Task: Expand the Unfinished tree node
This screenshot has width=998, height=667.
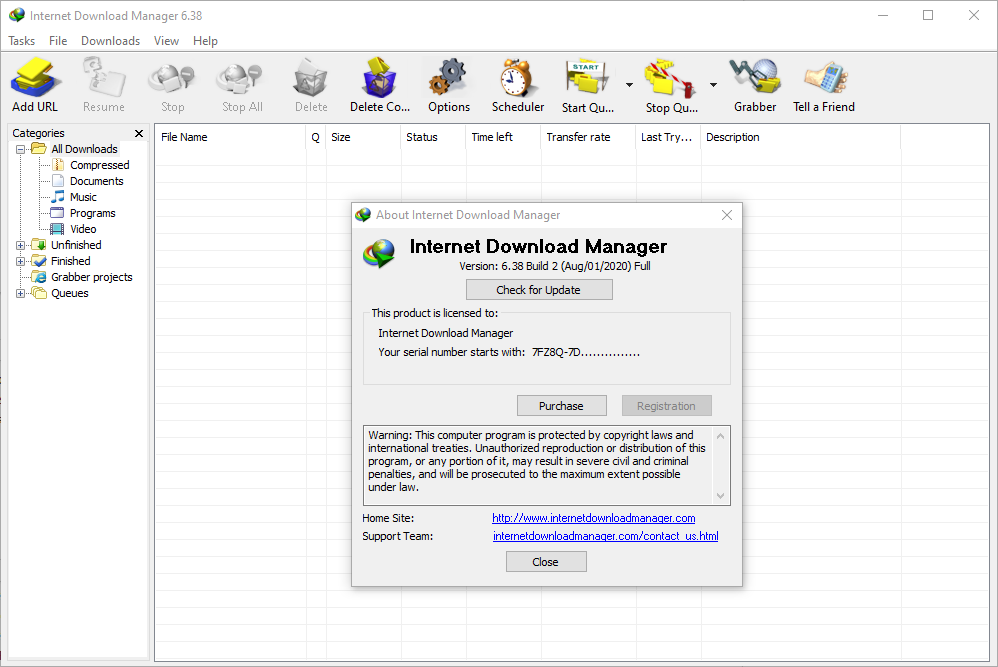Action: [20, 245]
